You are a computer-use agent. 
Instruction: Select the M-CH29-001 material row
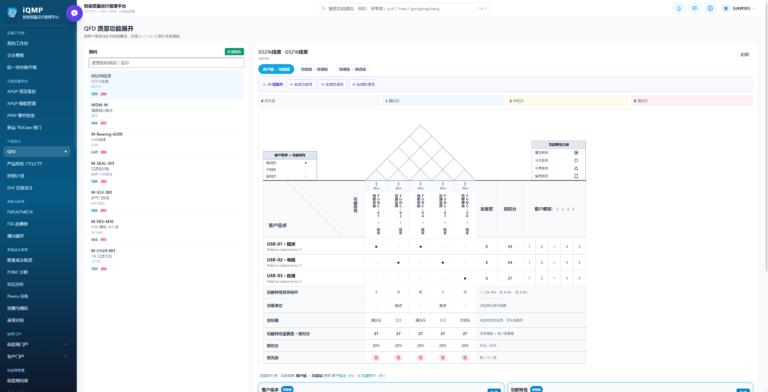point(166,259)
